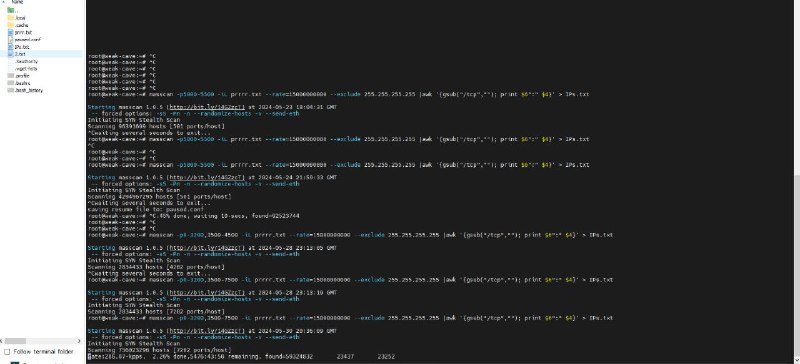Sort files by the Name column header

[x=17, y=2]
